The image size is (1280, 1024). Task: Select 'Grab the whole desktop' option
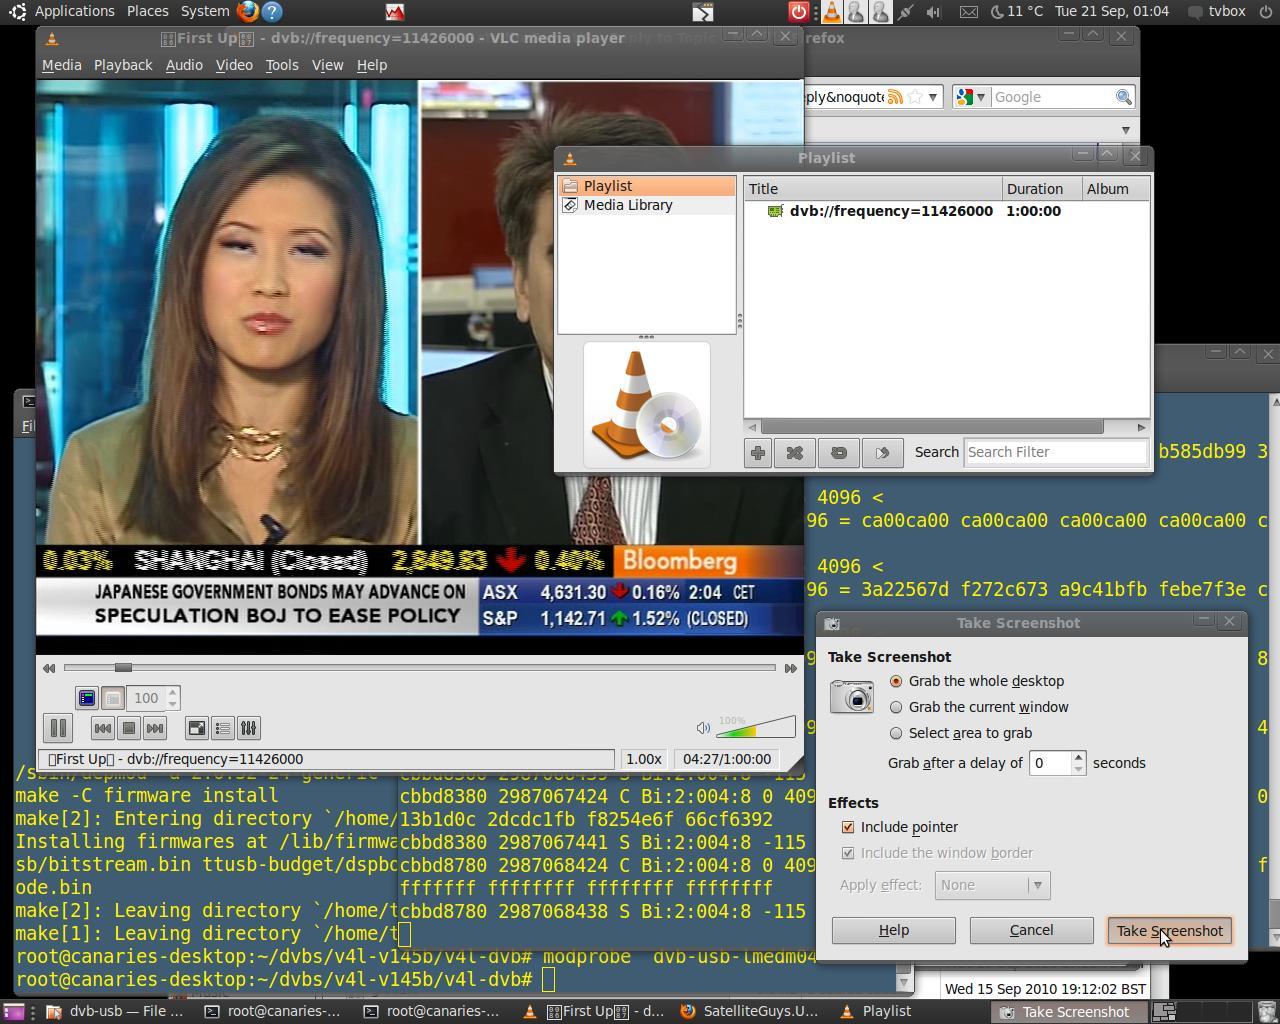point(977,681)
